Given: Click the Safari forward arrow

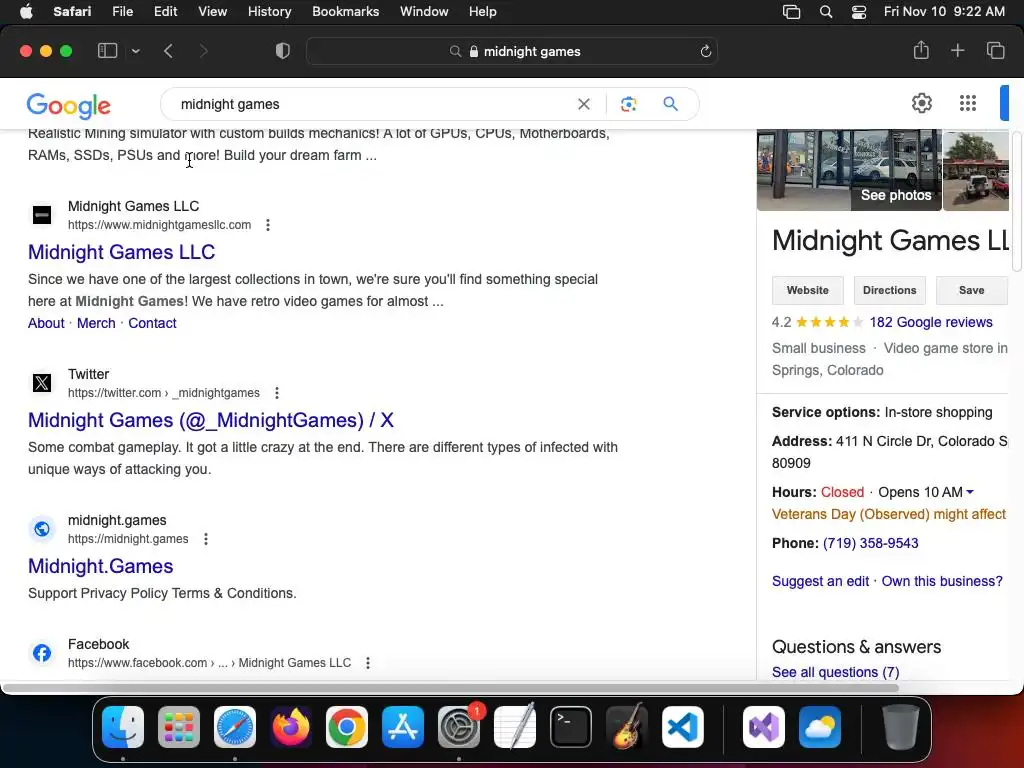Looking at the screenshot, I should (203, 51).
